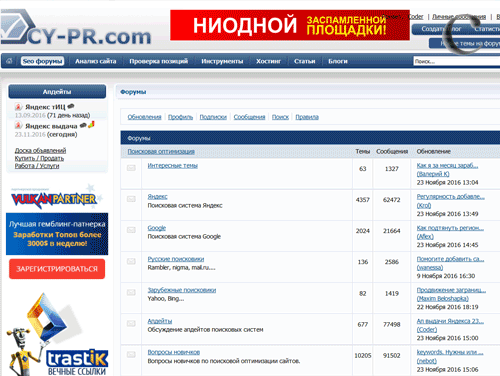Click the Обновления link
Screen dimensions: 500x376
point(144,117)
